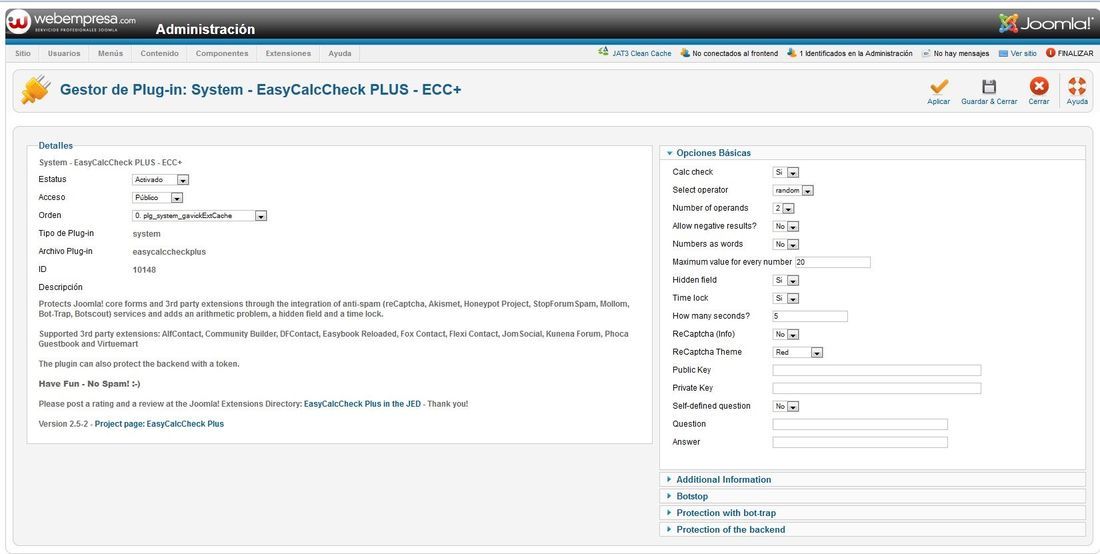Click the webempresa.com logo
The height and width of the screenshot is (554, 1100).
72,22
